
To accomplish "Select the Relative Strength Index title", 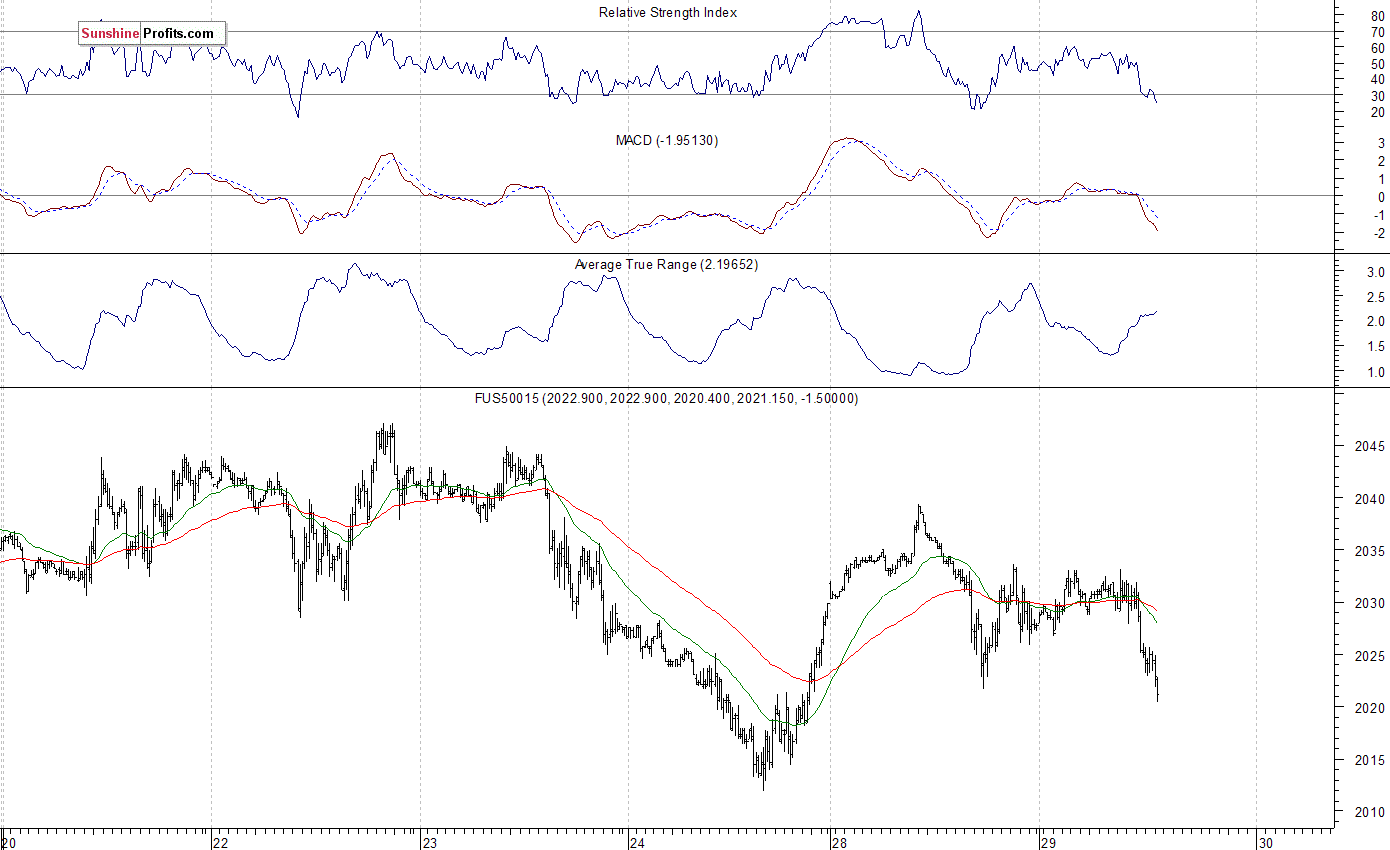I will [x=668, y=12].
